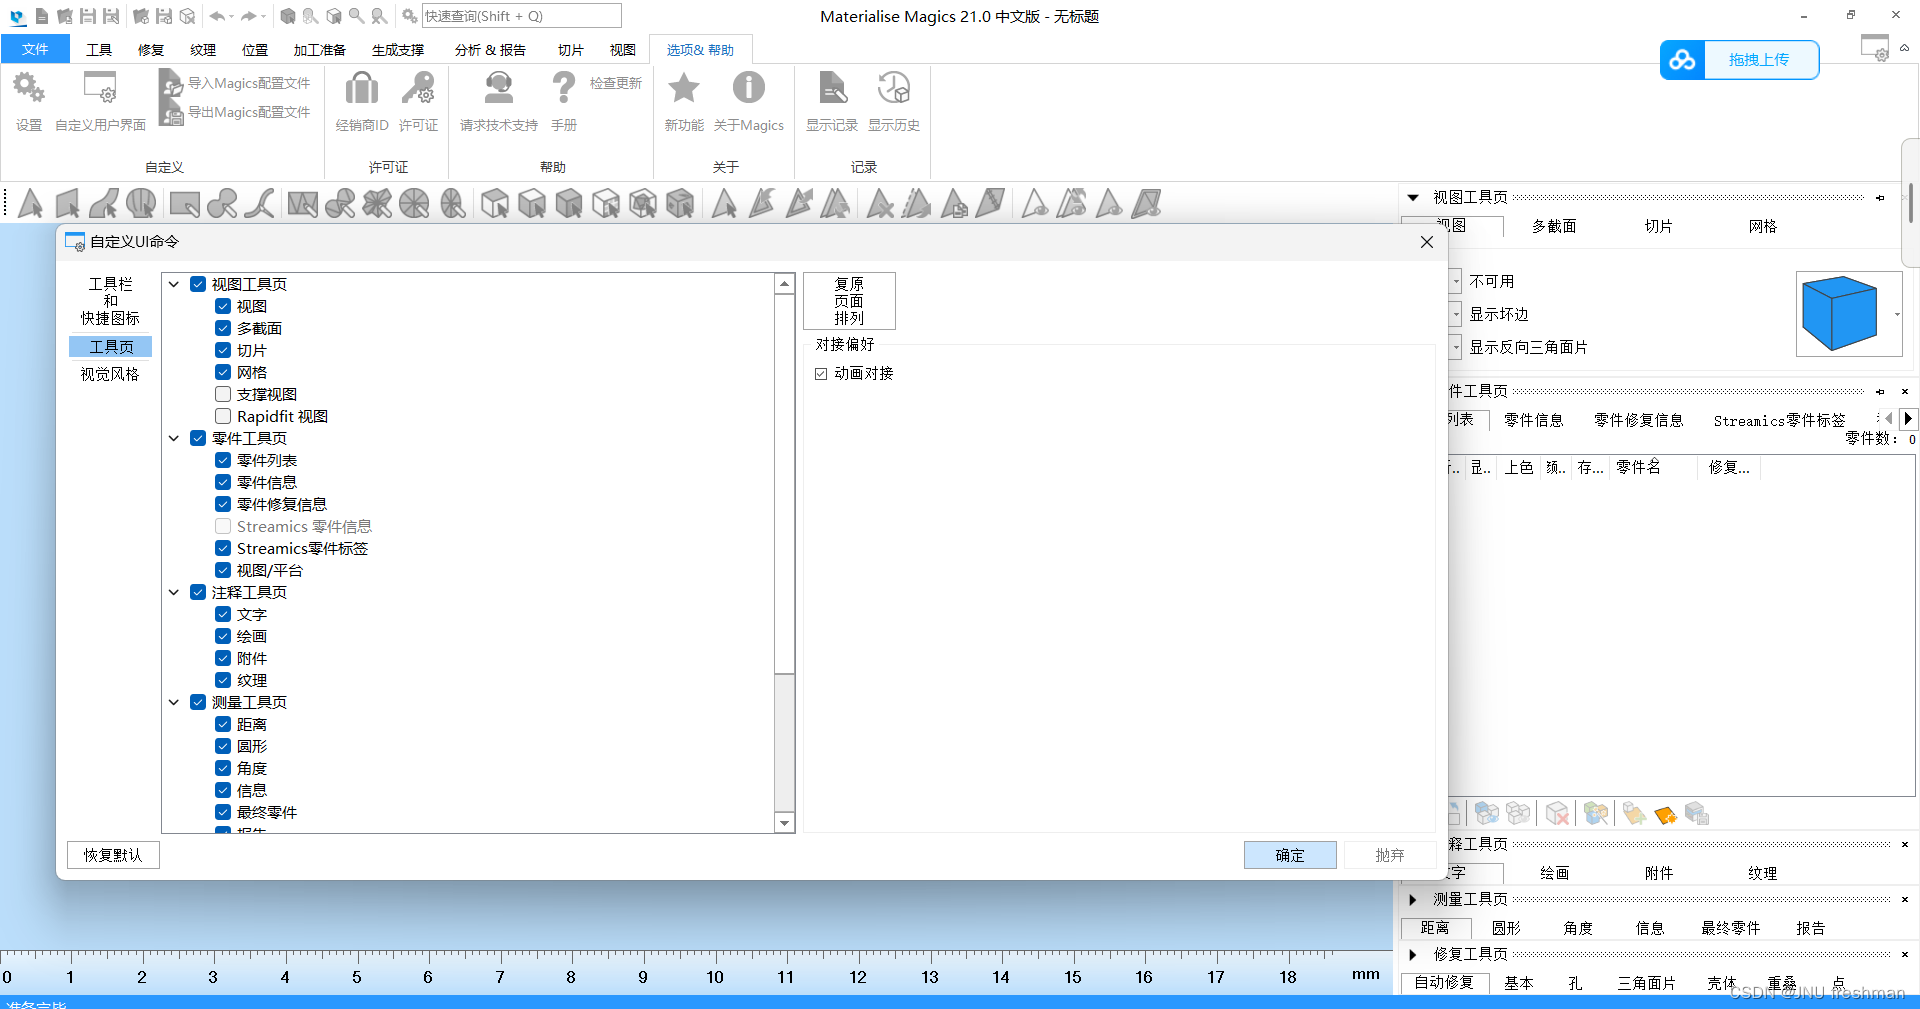Screen dimensions: 1920x1009
Task: Pin the 视图工具页 panel
Action: pyautogui.click(x=1880, y=198)
